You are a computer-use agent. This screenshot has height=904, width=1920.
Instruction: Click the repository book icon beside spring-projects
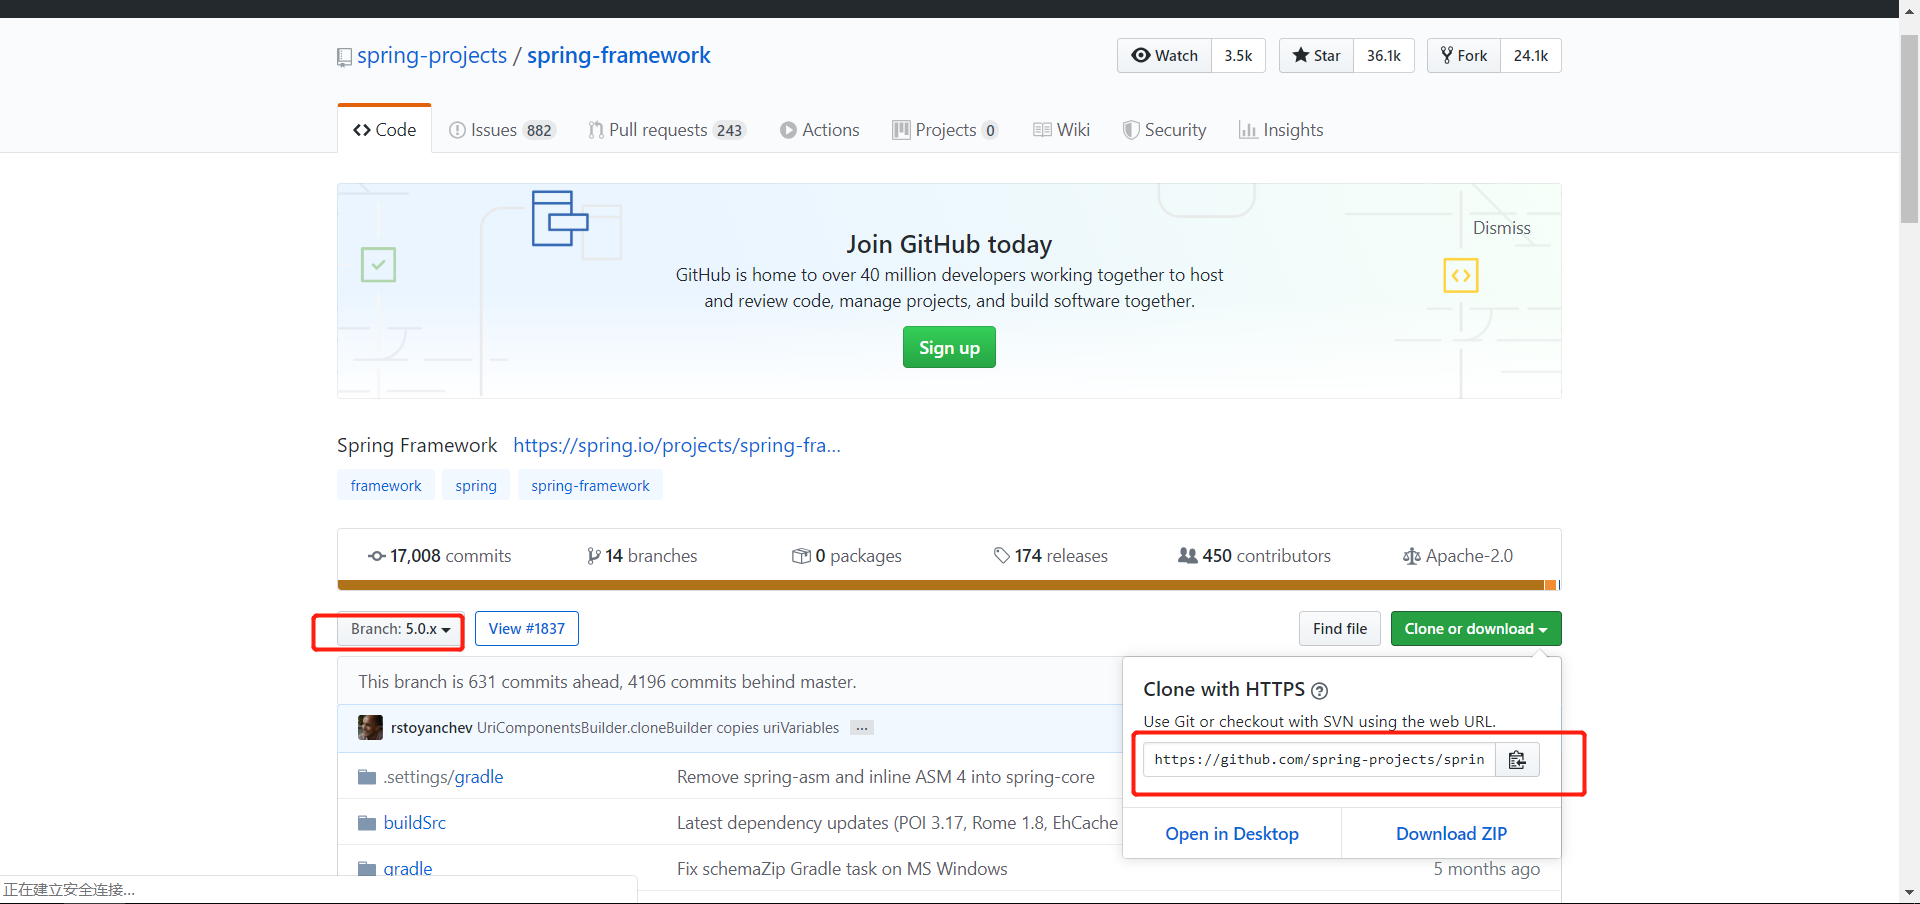(344, 57)
